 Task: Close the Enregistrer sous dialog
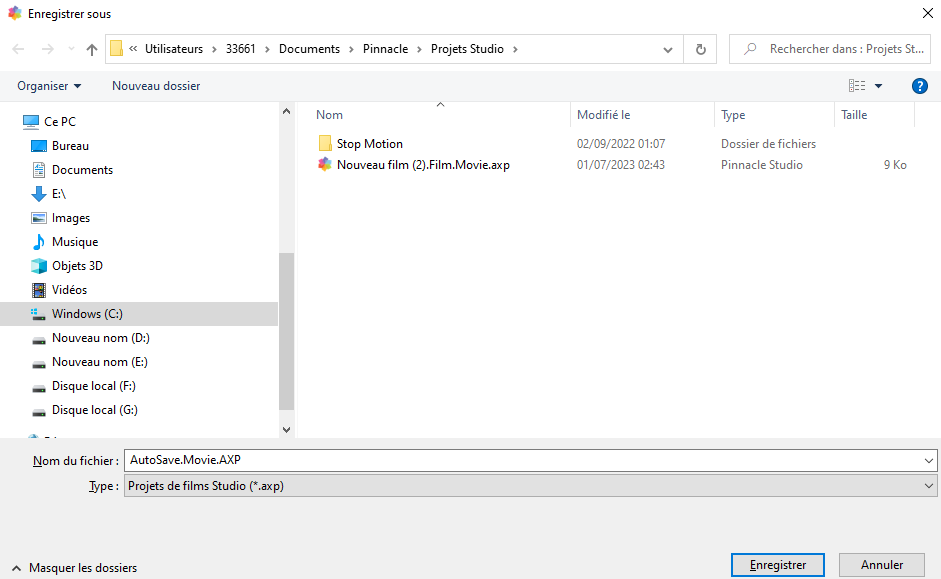coord(927,13)
